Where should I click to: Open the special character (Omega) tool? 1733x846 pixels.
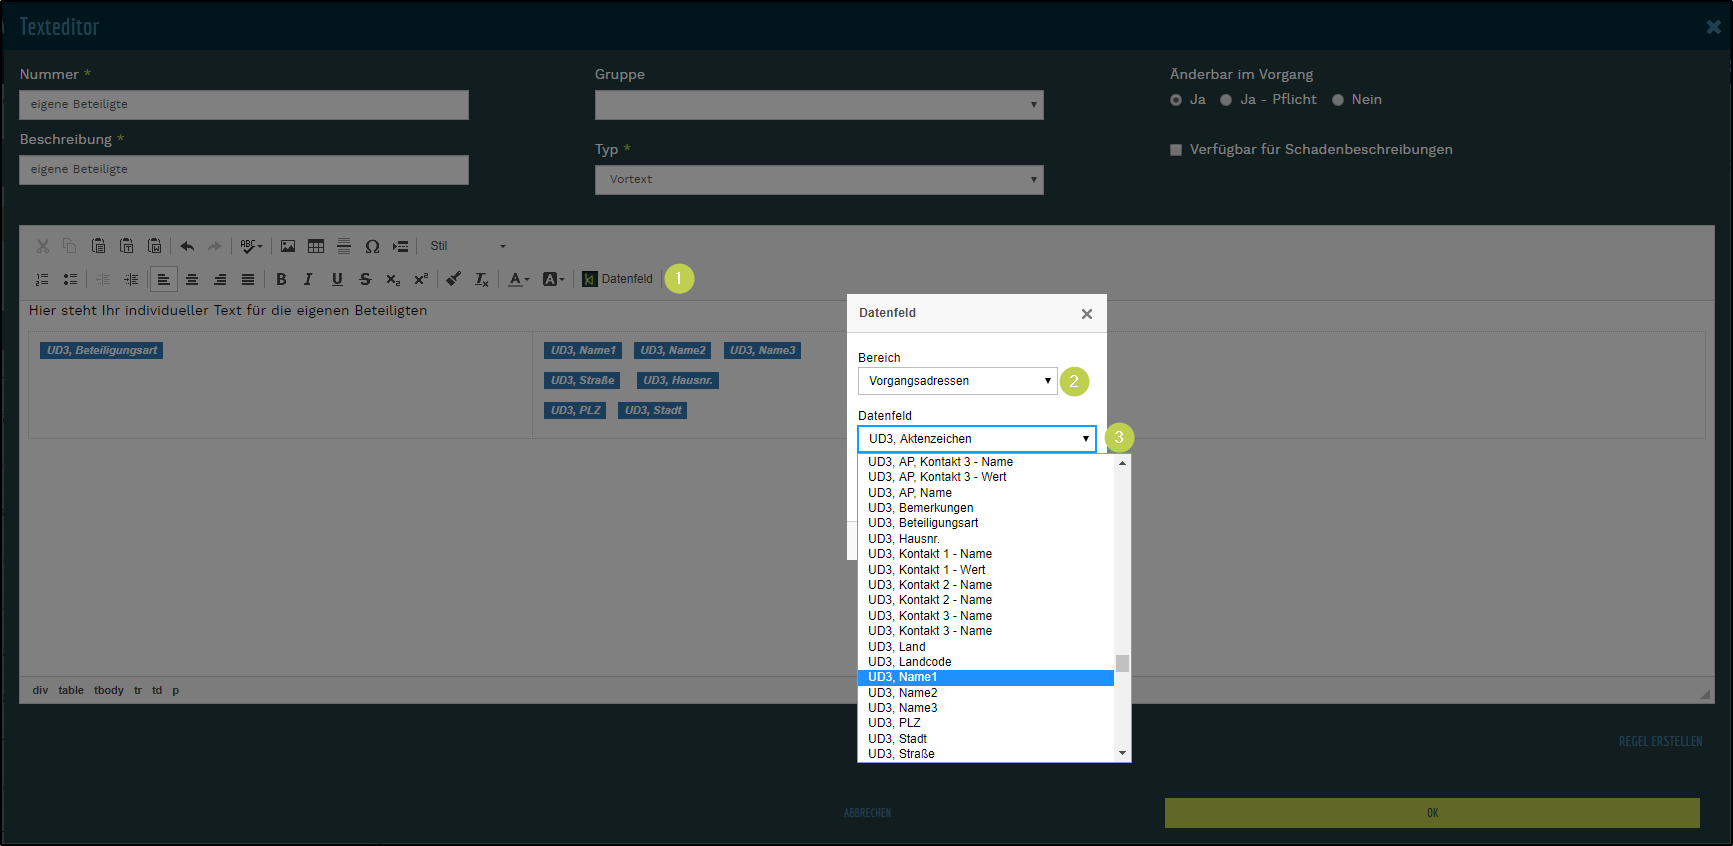(x=372, y=246)
